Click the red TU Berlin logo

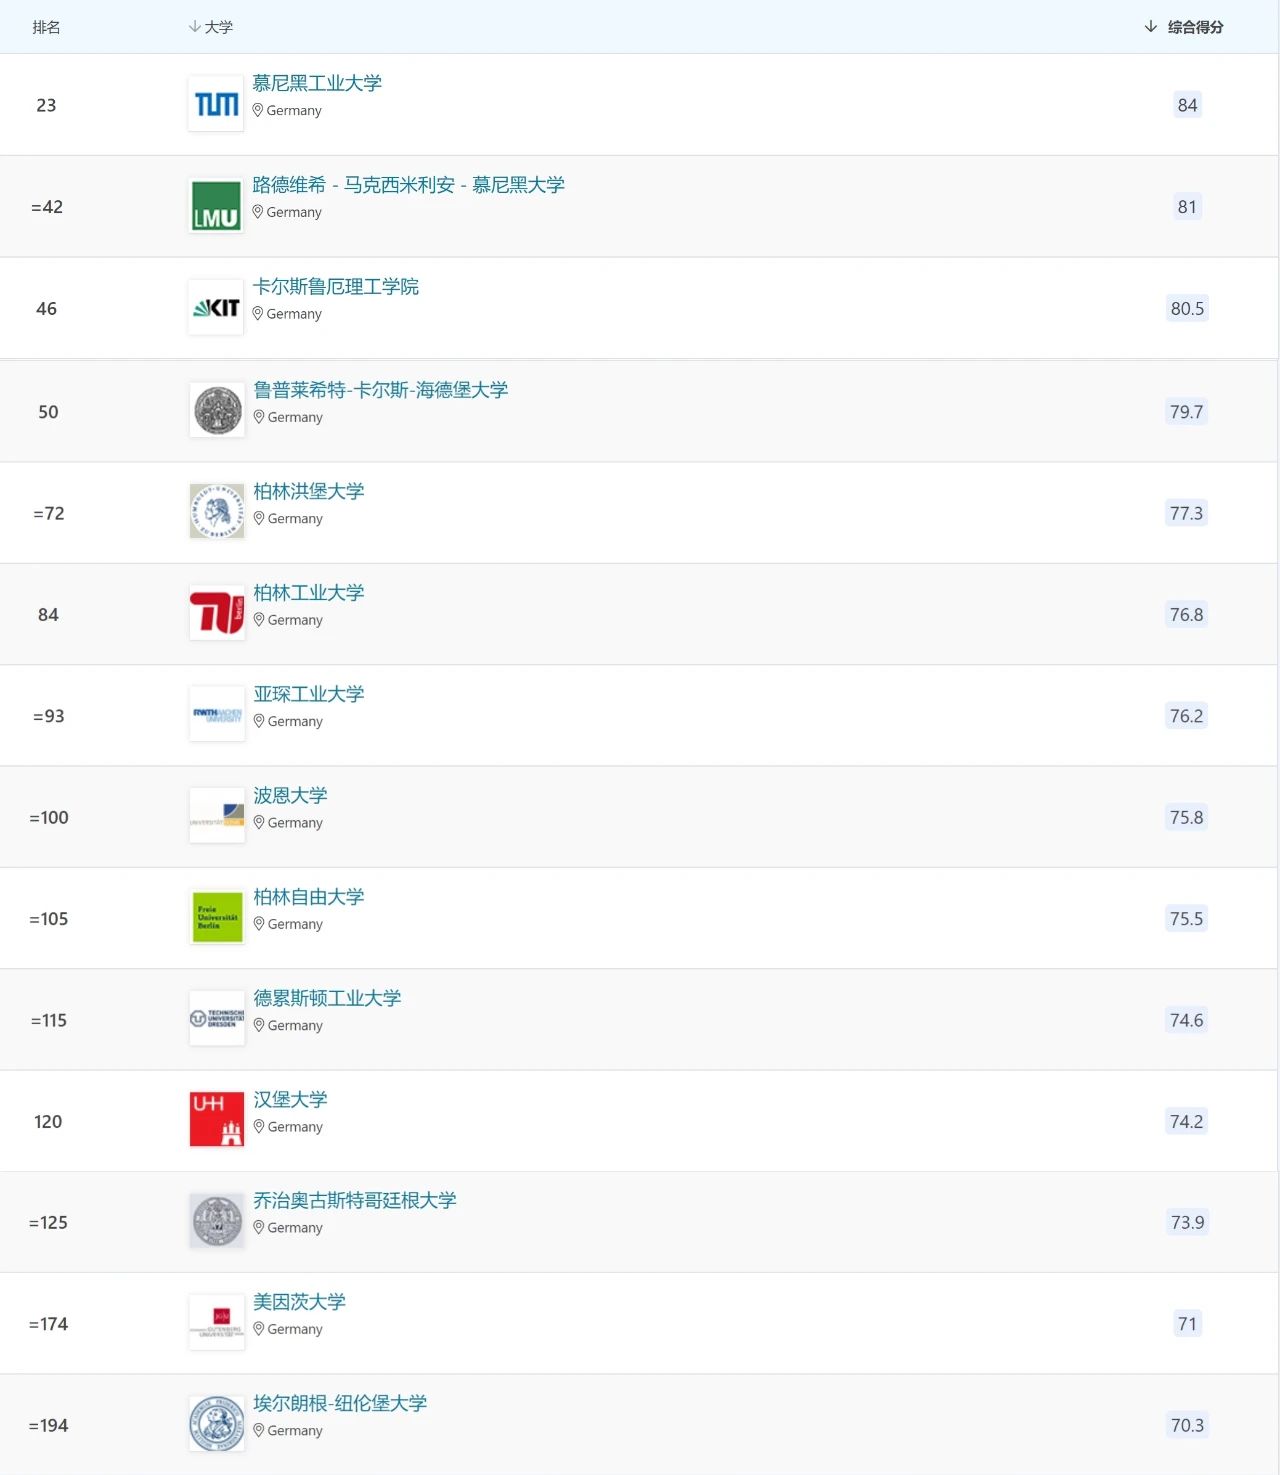(x=217, y=612)
